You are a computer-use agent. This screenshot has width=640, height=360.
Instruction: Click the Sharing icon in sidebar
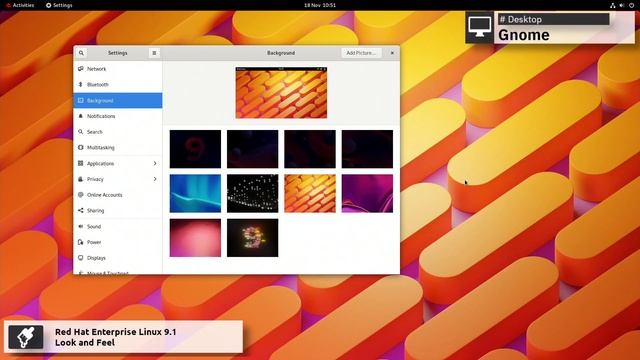click(80, 211)
